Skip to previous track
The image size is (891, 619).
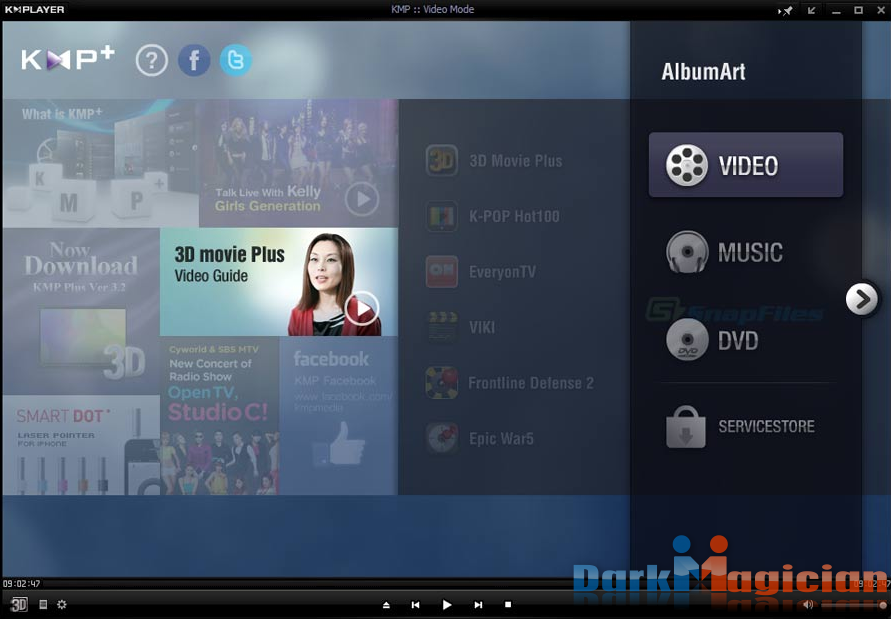pyautogui.click(x=415, y=605)
